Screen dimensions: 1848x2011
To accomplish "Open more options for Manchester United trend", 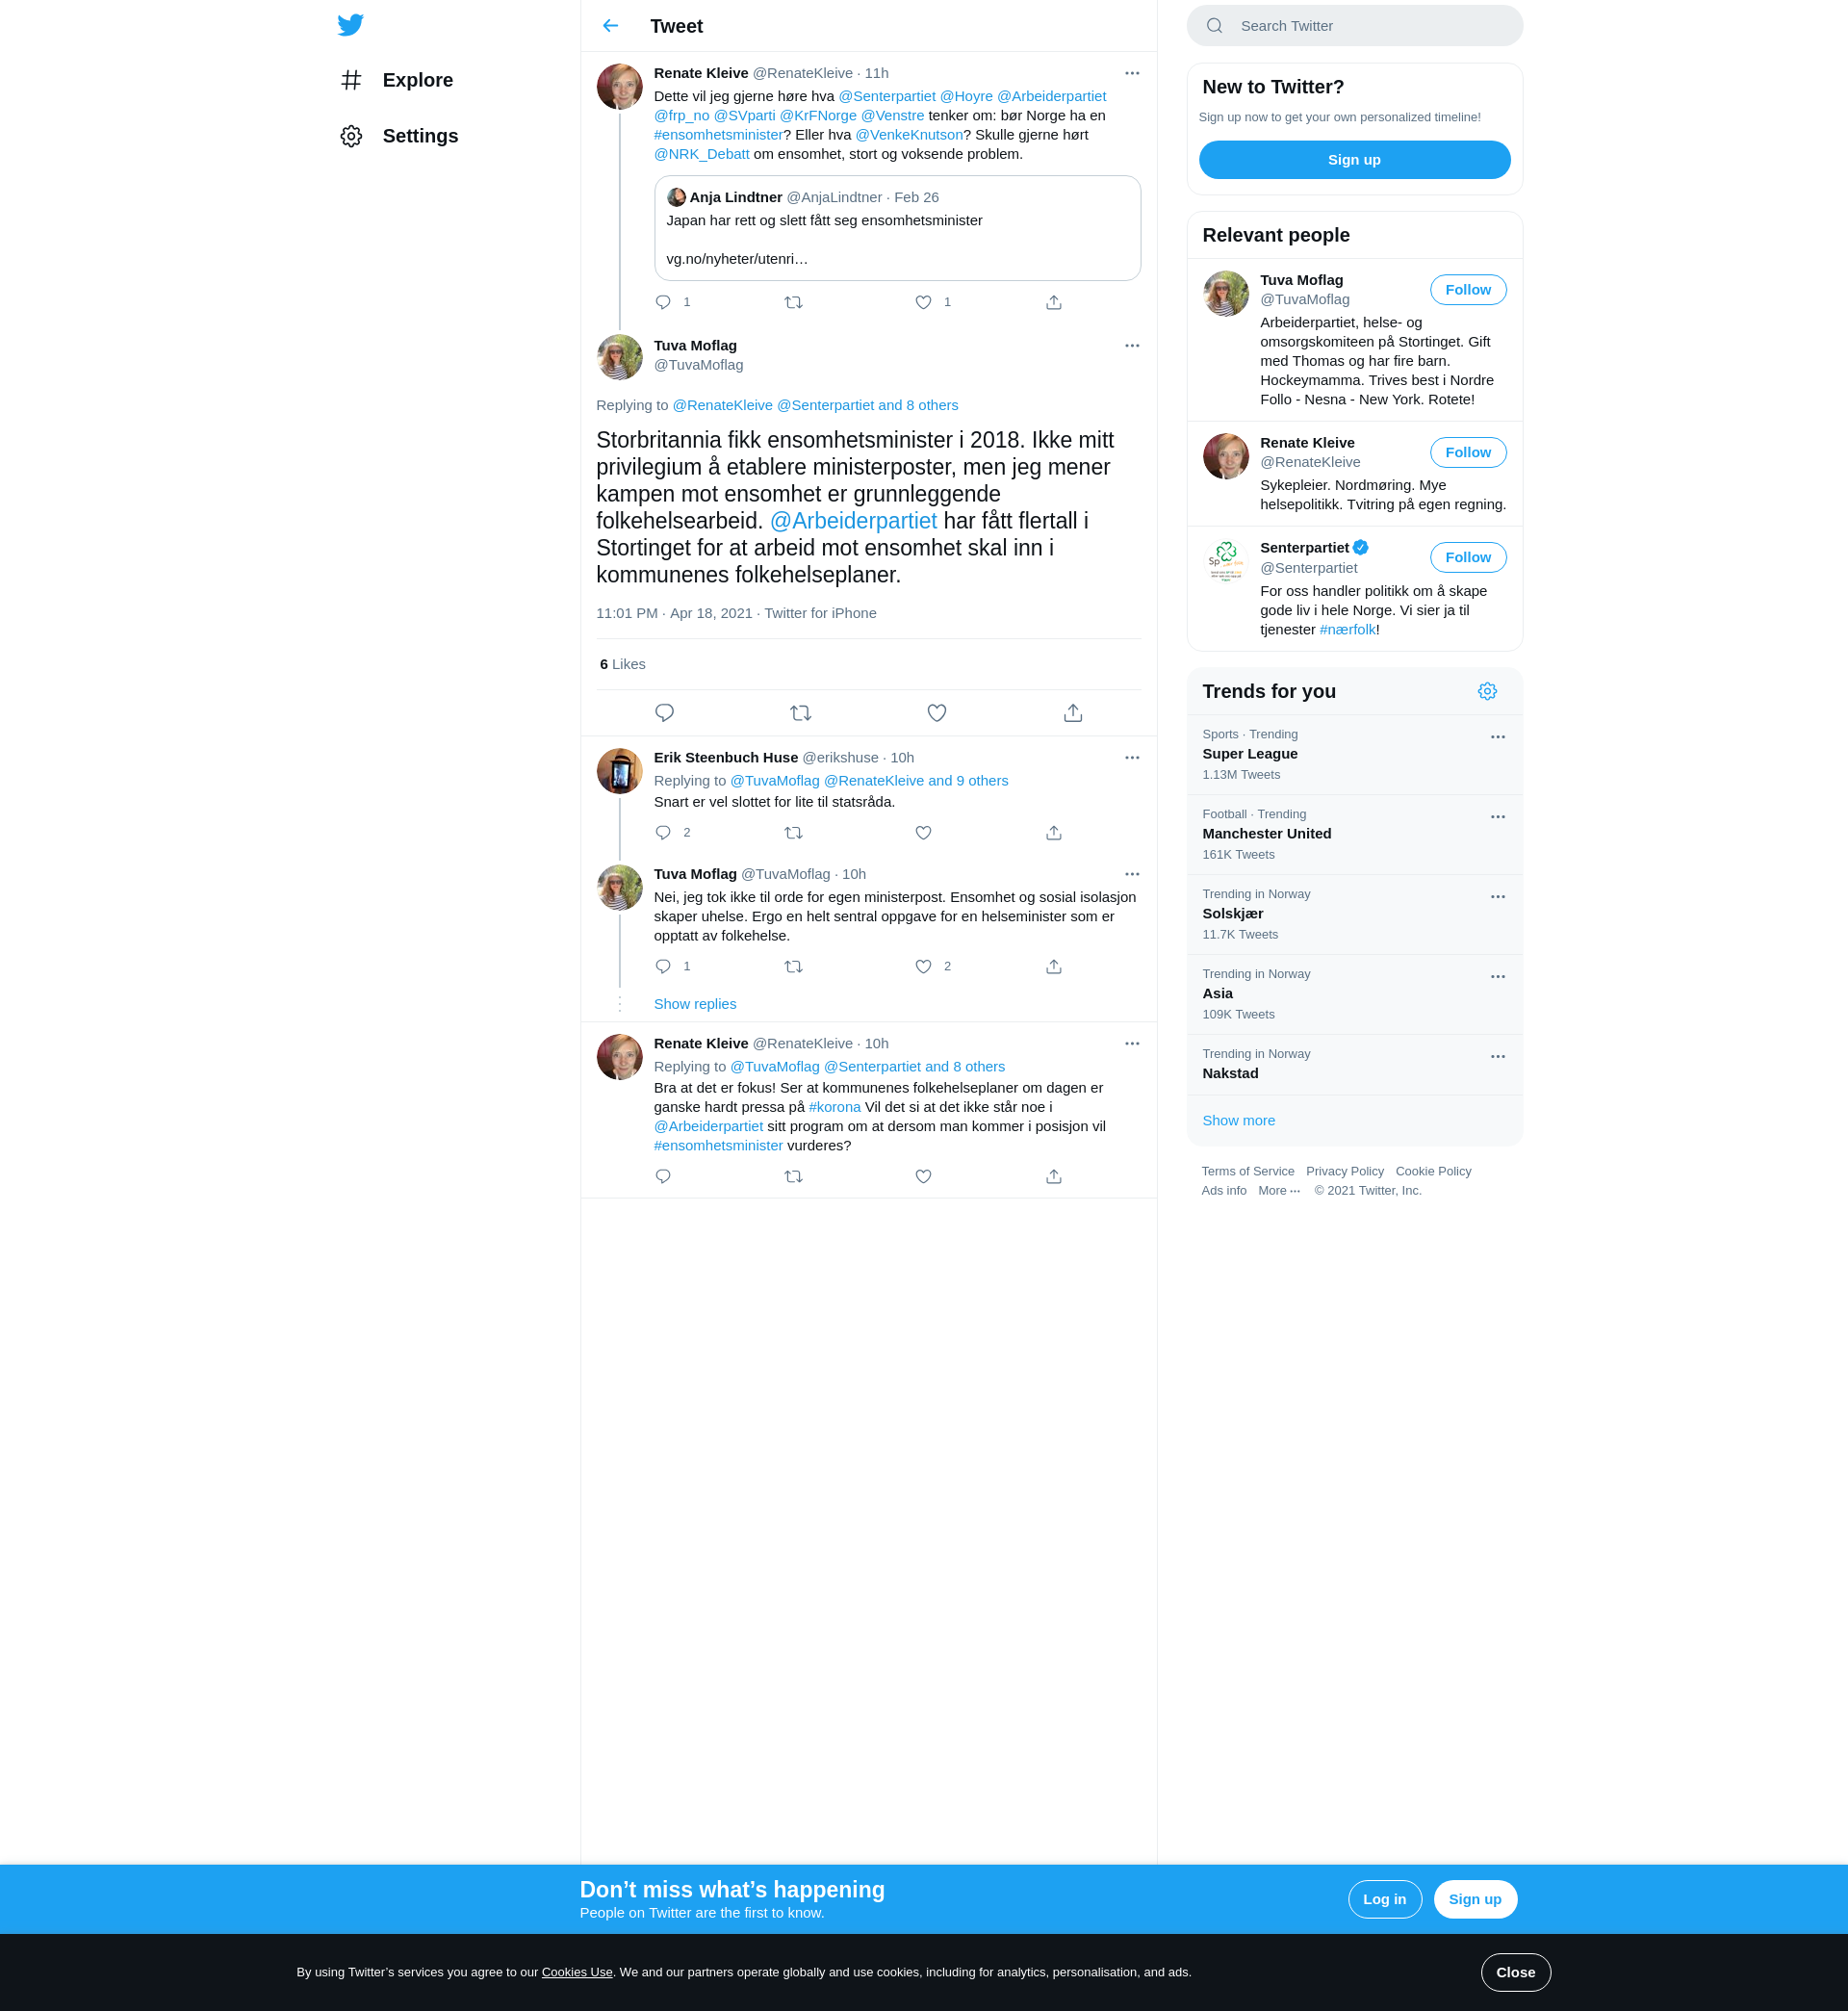I will click(1498, 817).
